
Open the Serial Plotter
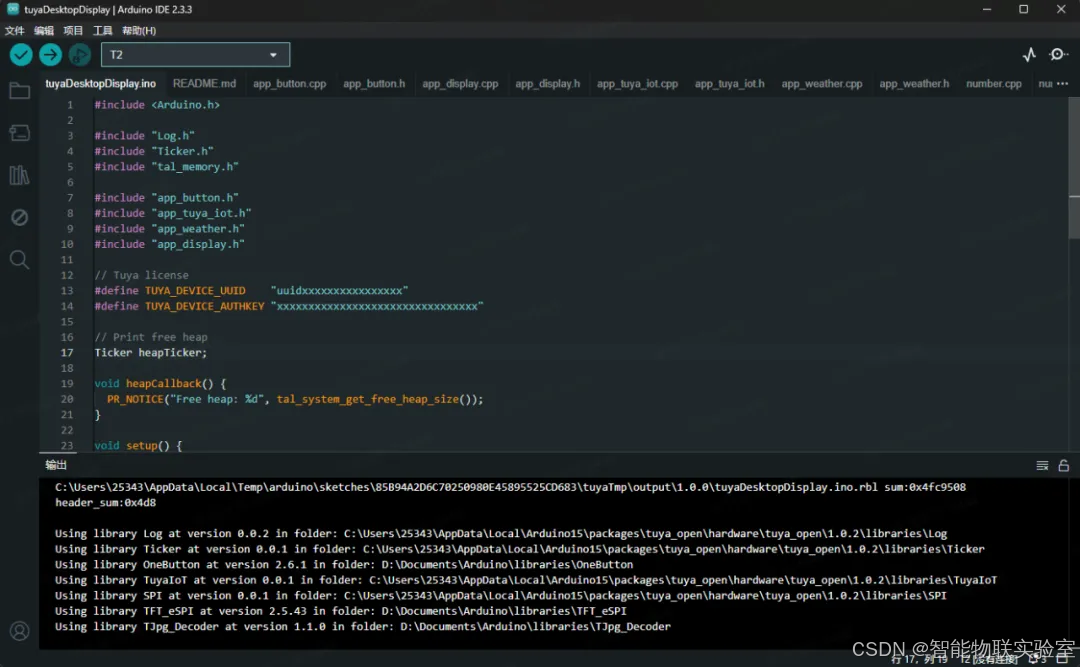[1029, 54]
